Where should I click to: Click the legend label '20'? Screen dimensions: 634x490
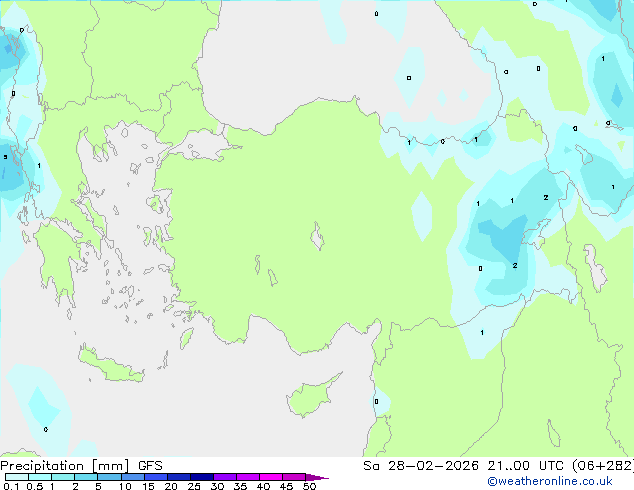click(171, 486)
